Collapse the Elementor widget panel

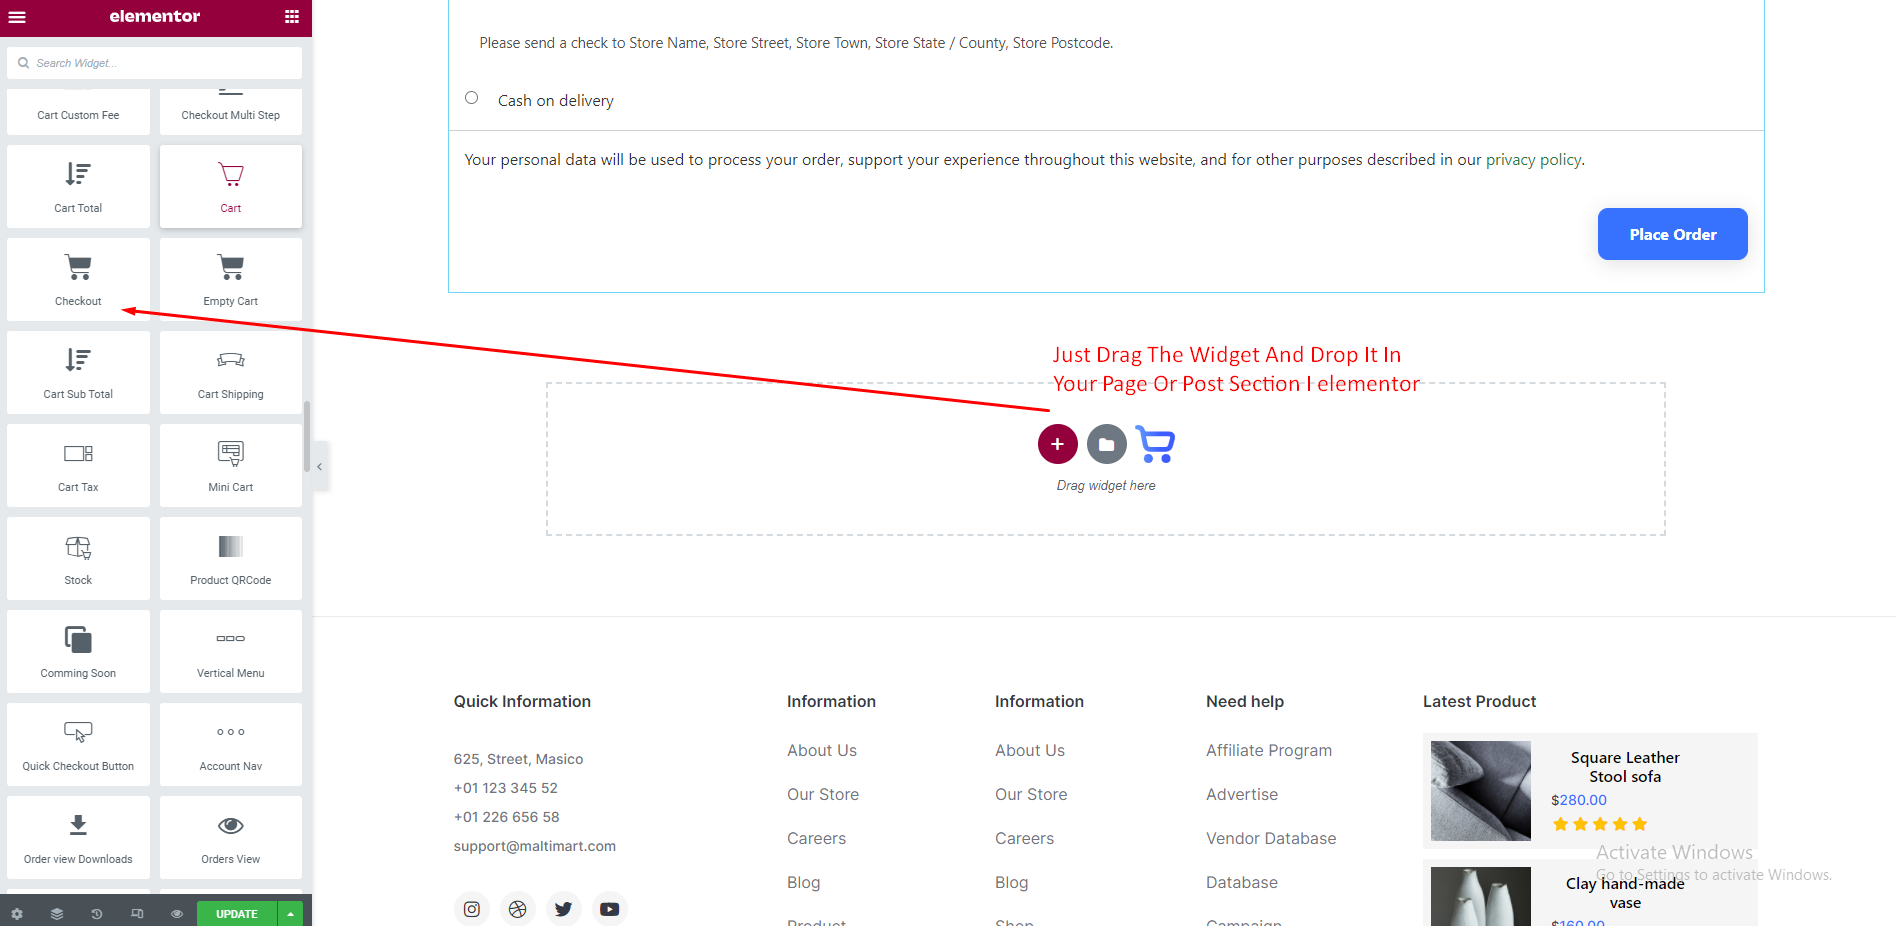click(319, 467)
